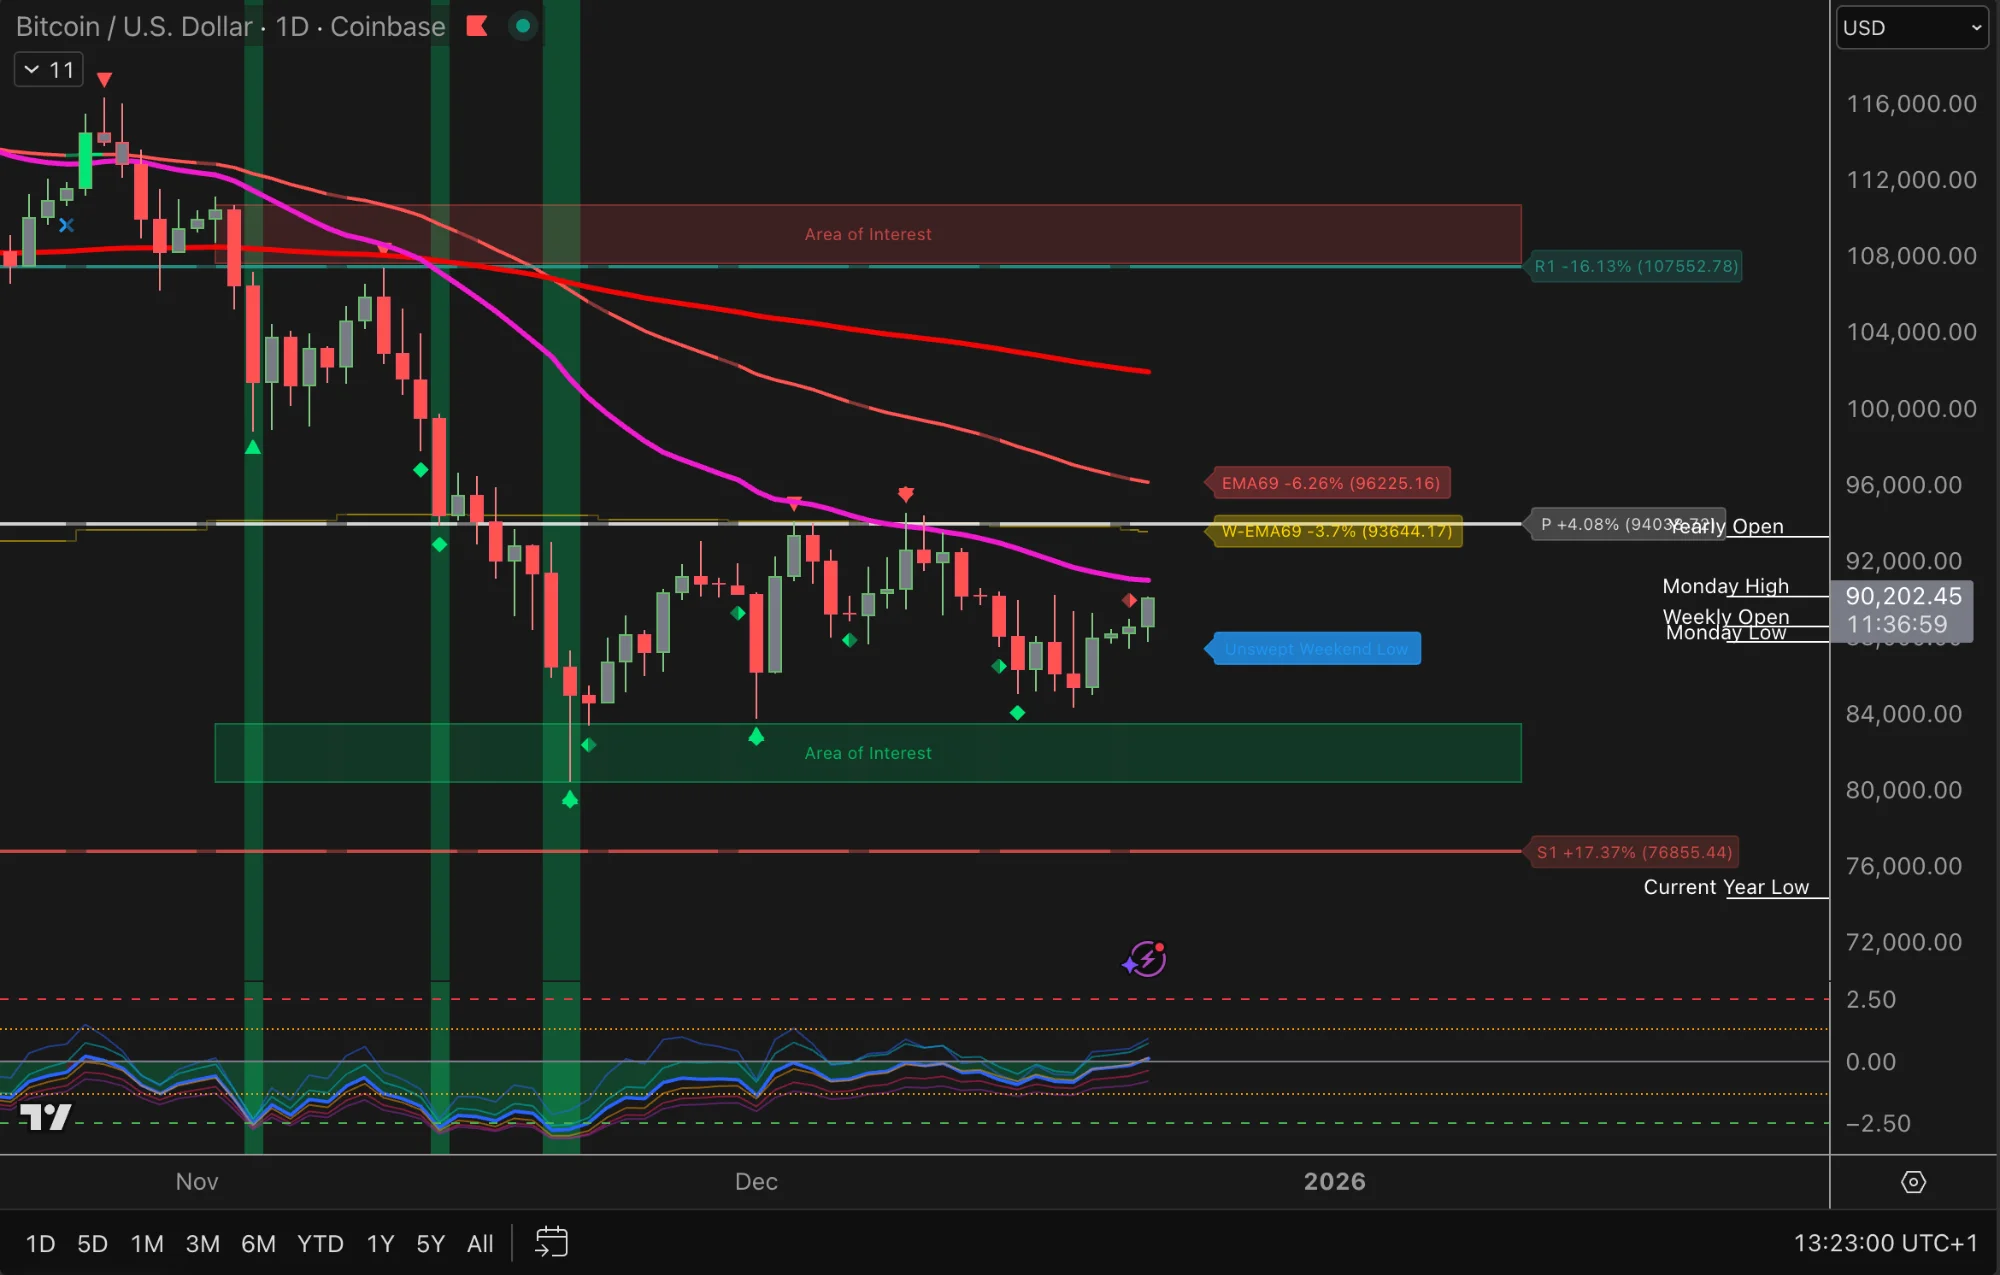Image resolution: width=2000 pixels, height=1275 pixels.
Task: Click the EMA69 value label
Action: [x=1330, y=482]
